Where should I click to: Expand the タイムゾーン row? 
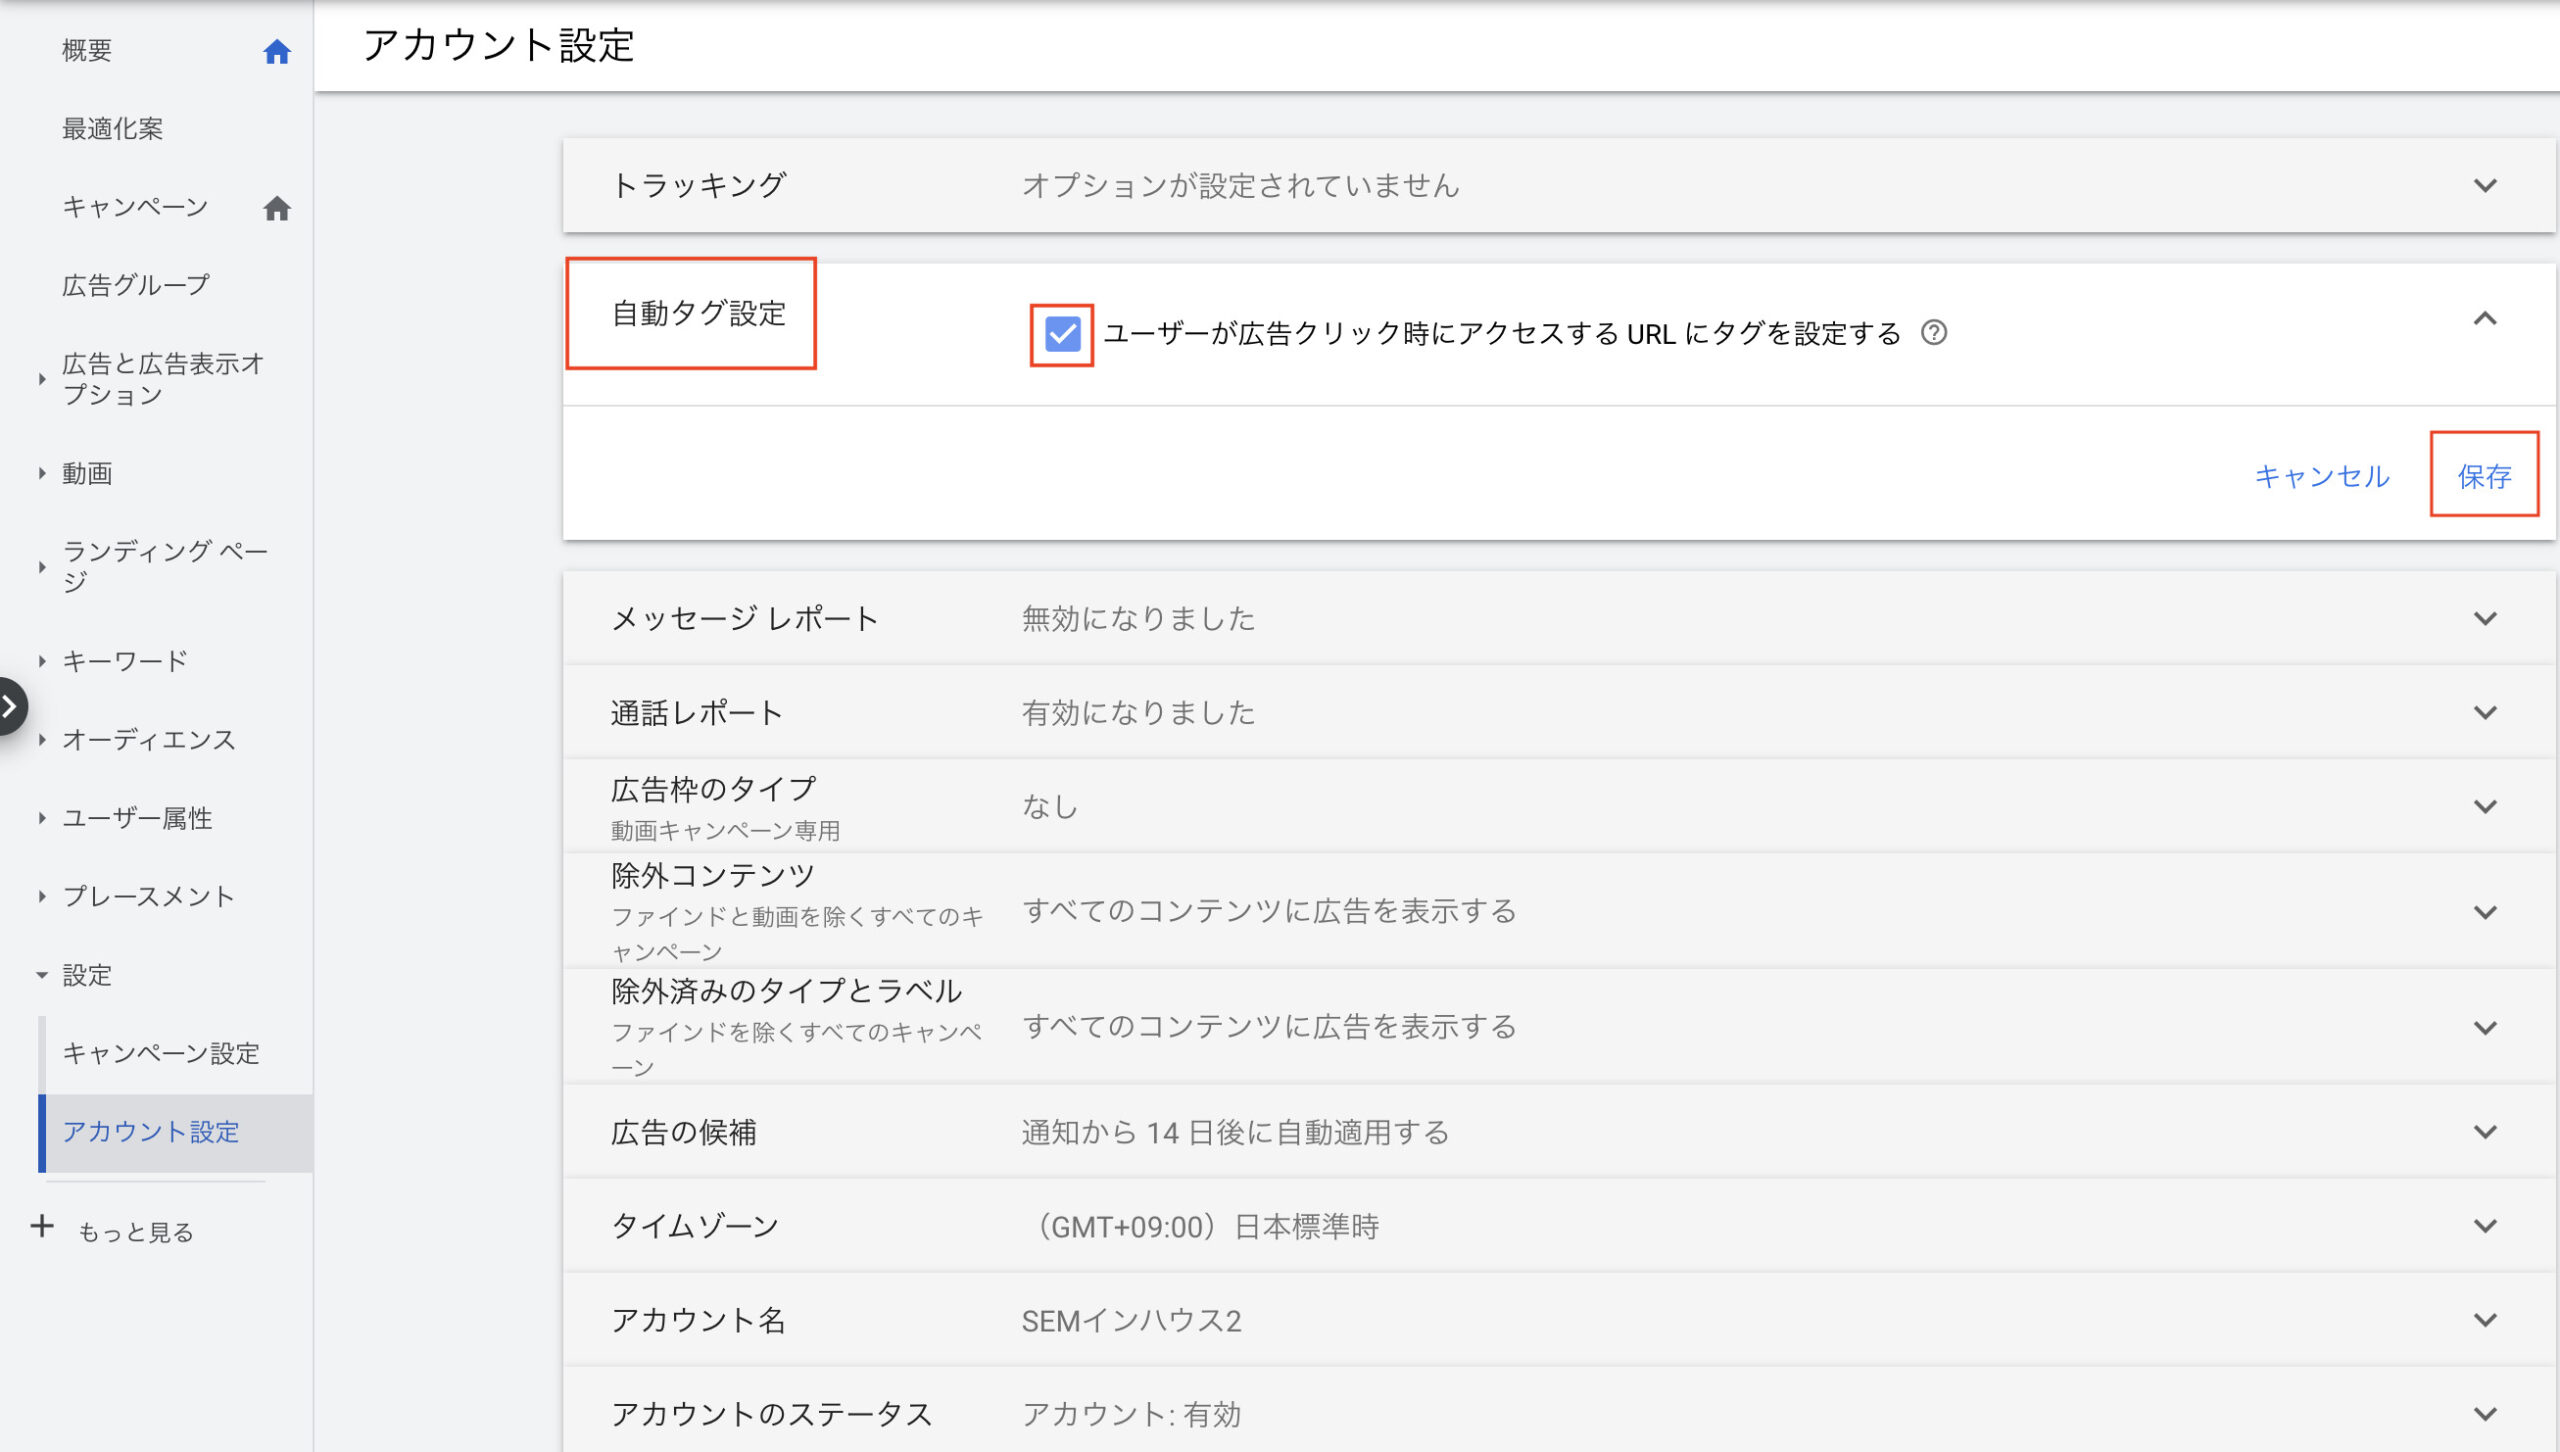point(2485,1226)
